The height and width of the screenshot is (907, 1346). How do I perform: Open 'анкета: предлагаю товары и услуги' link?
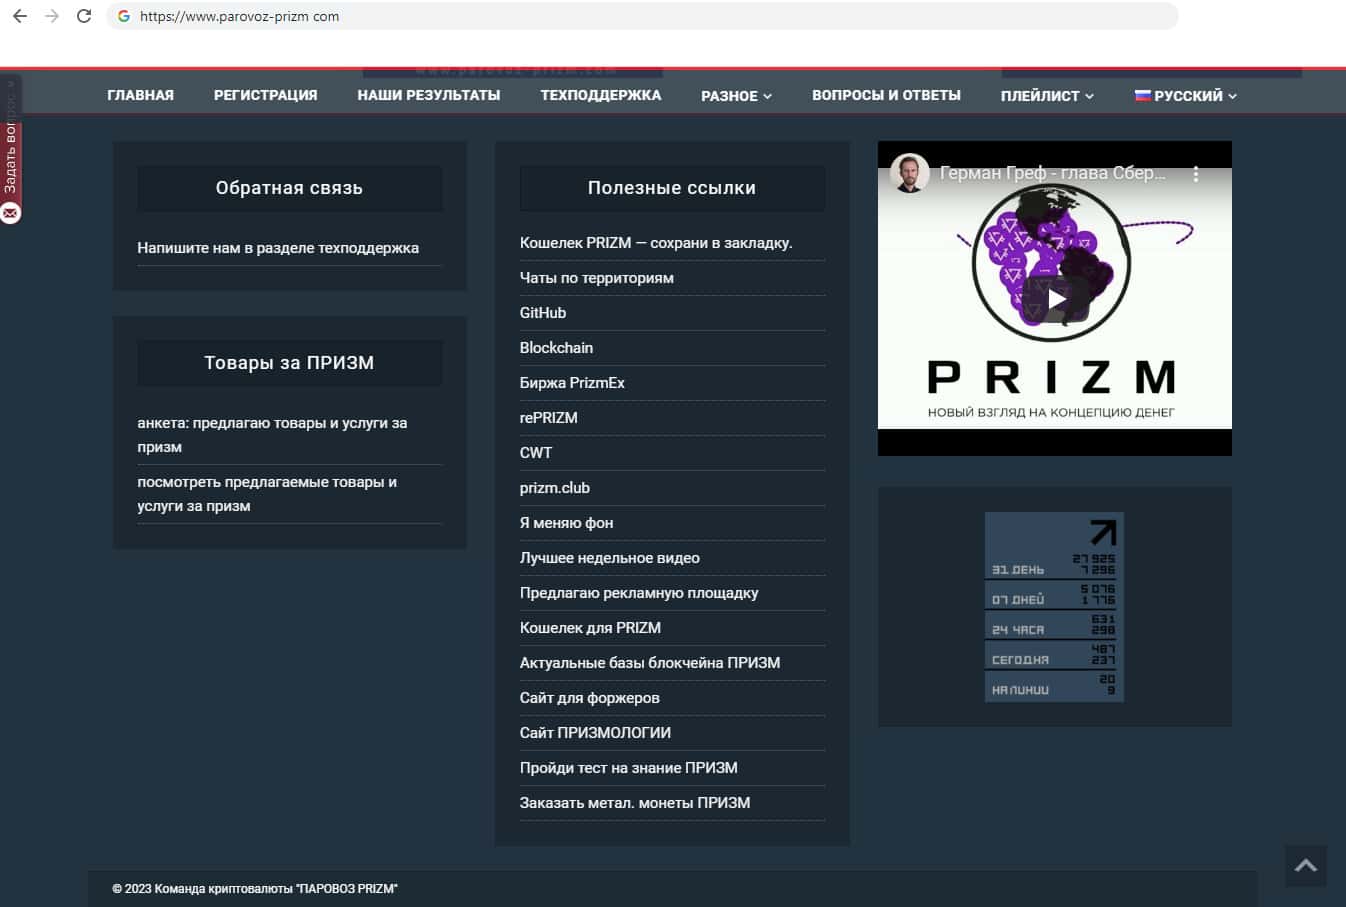[272, 435]
